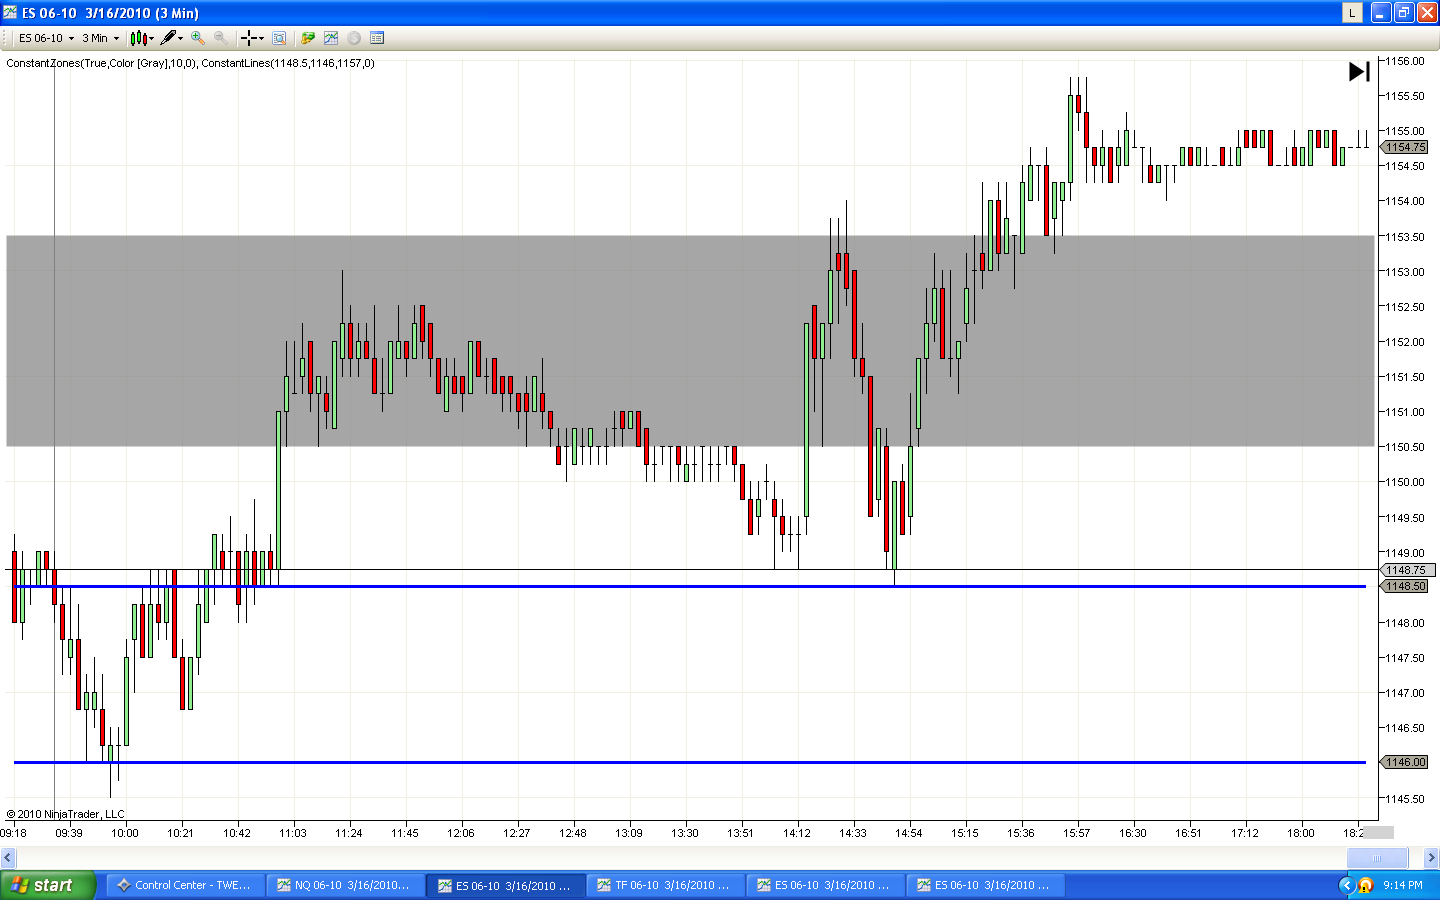Click the lower blue 1146.00 horizontal line
The image size is (1440, 900).
[690, 762]
